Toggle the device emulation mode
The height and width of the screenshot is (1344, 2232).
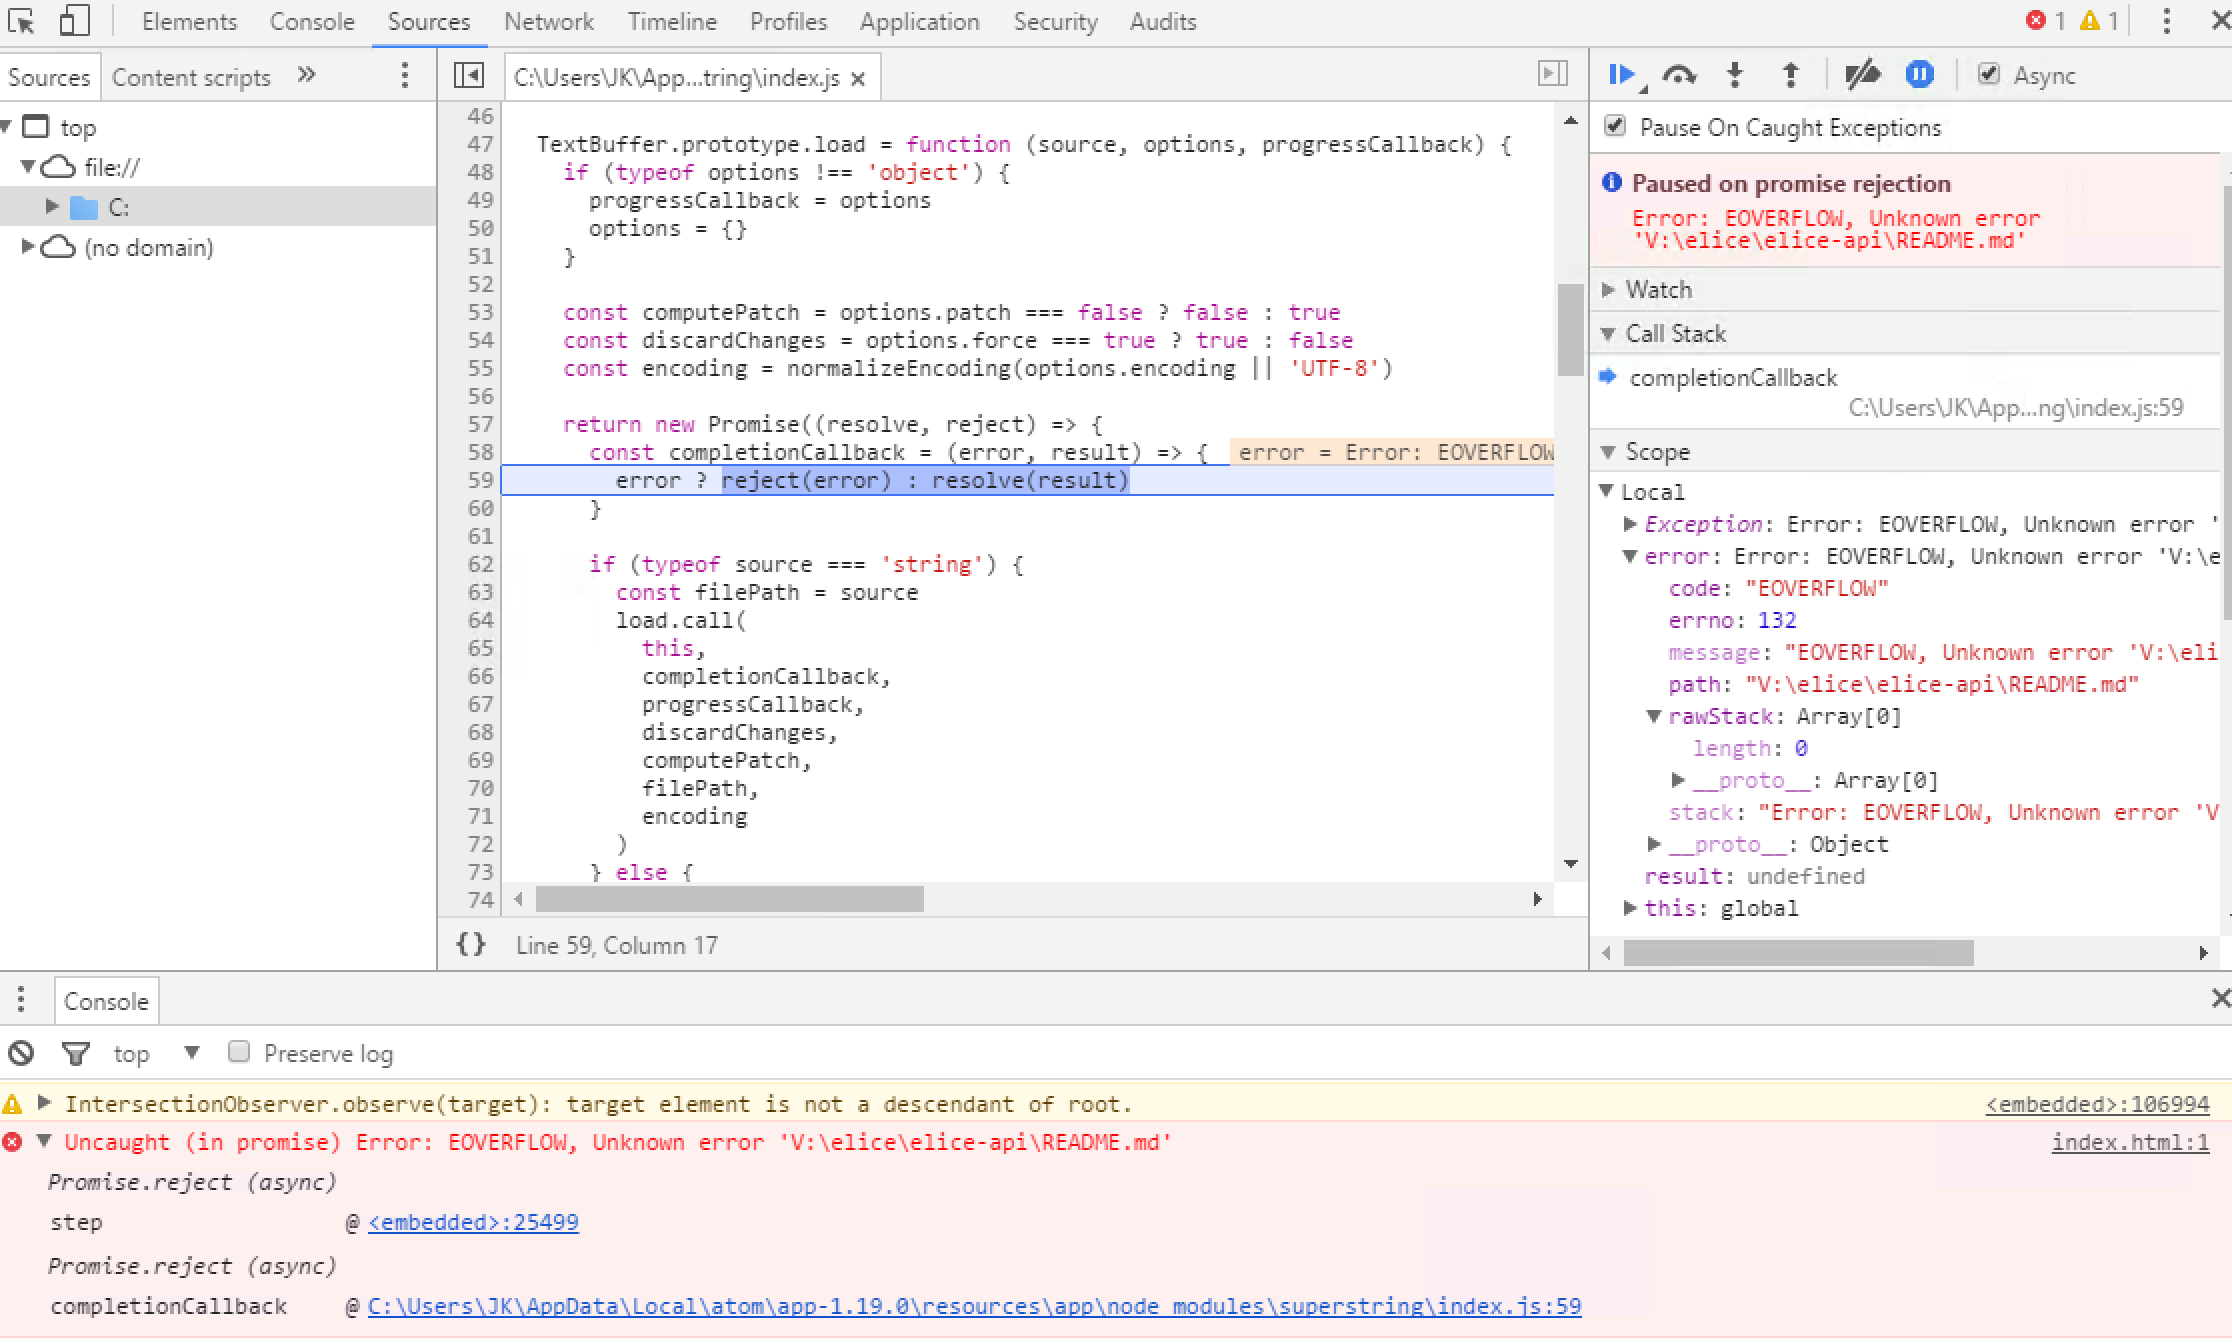[x=74, y=21]
